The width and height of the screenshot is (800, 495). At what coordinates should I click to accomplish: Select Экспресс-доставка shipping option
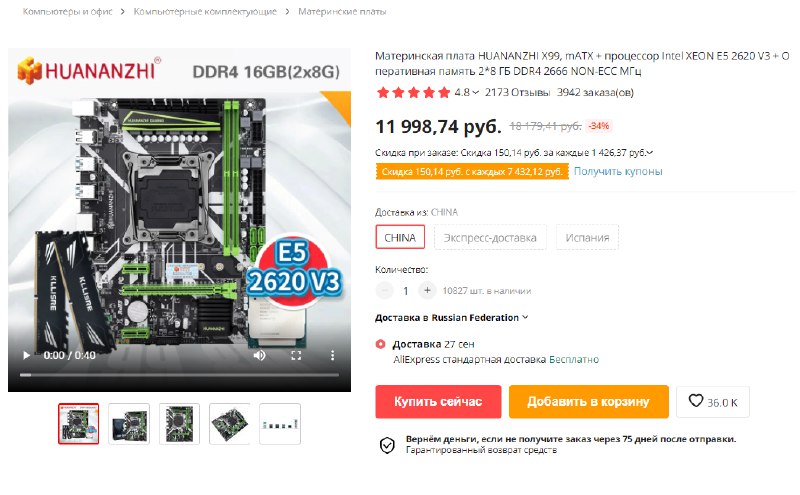(490, 237)
